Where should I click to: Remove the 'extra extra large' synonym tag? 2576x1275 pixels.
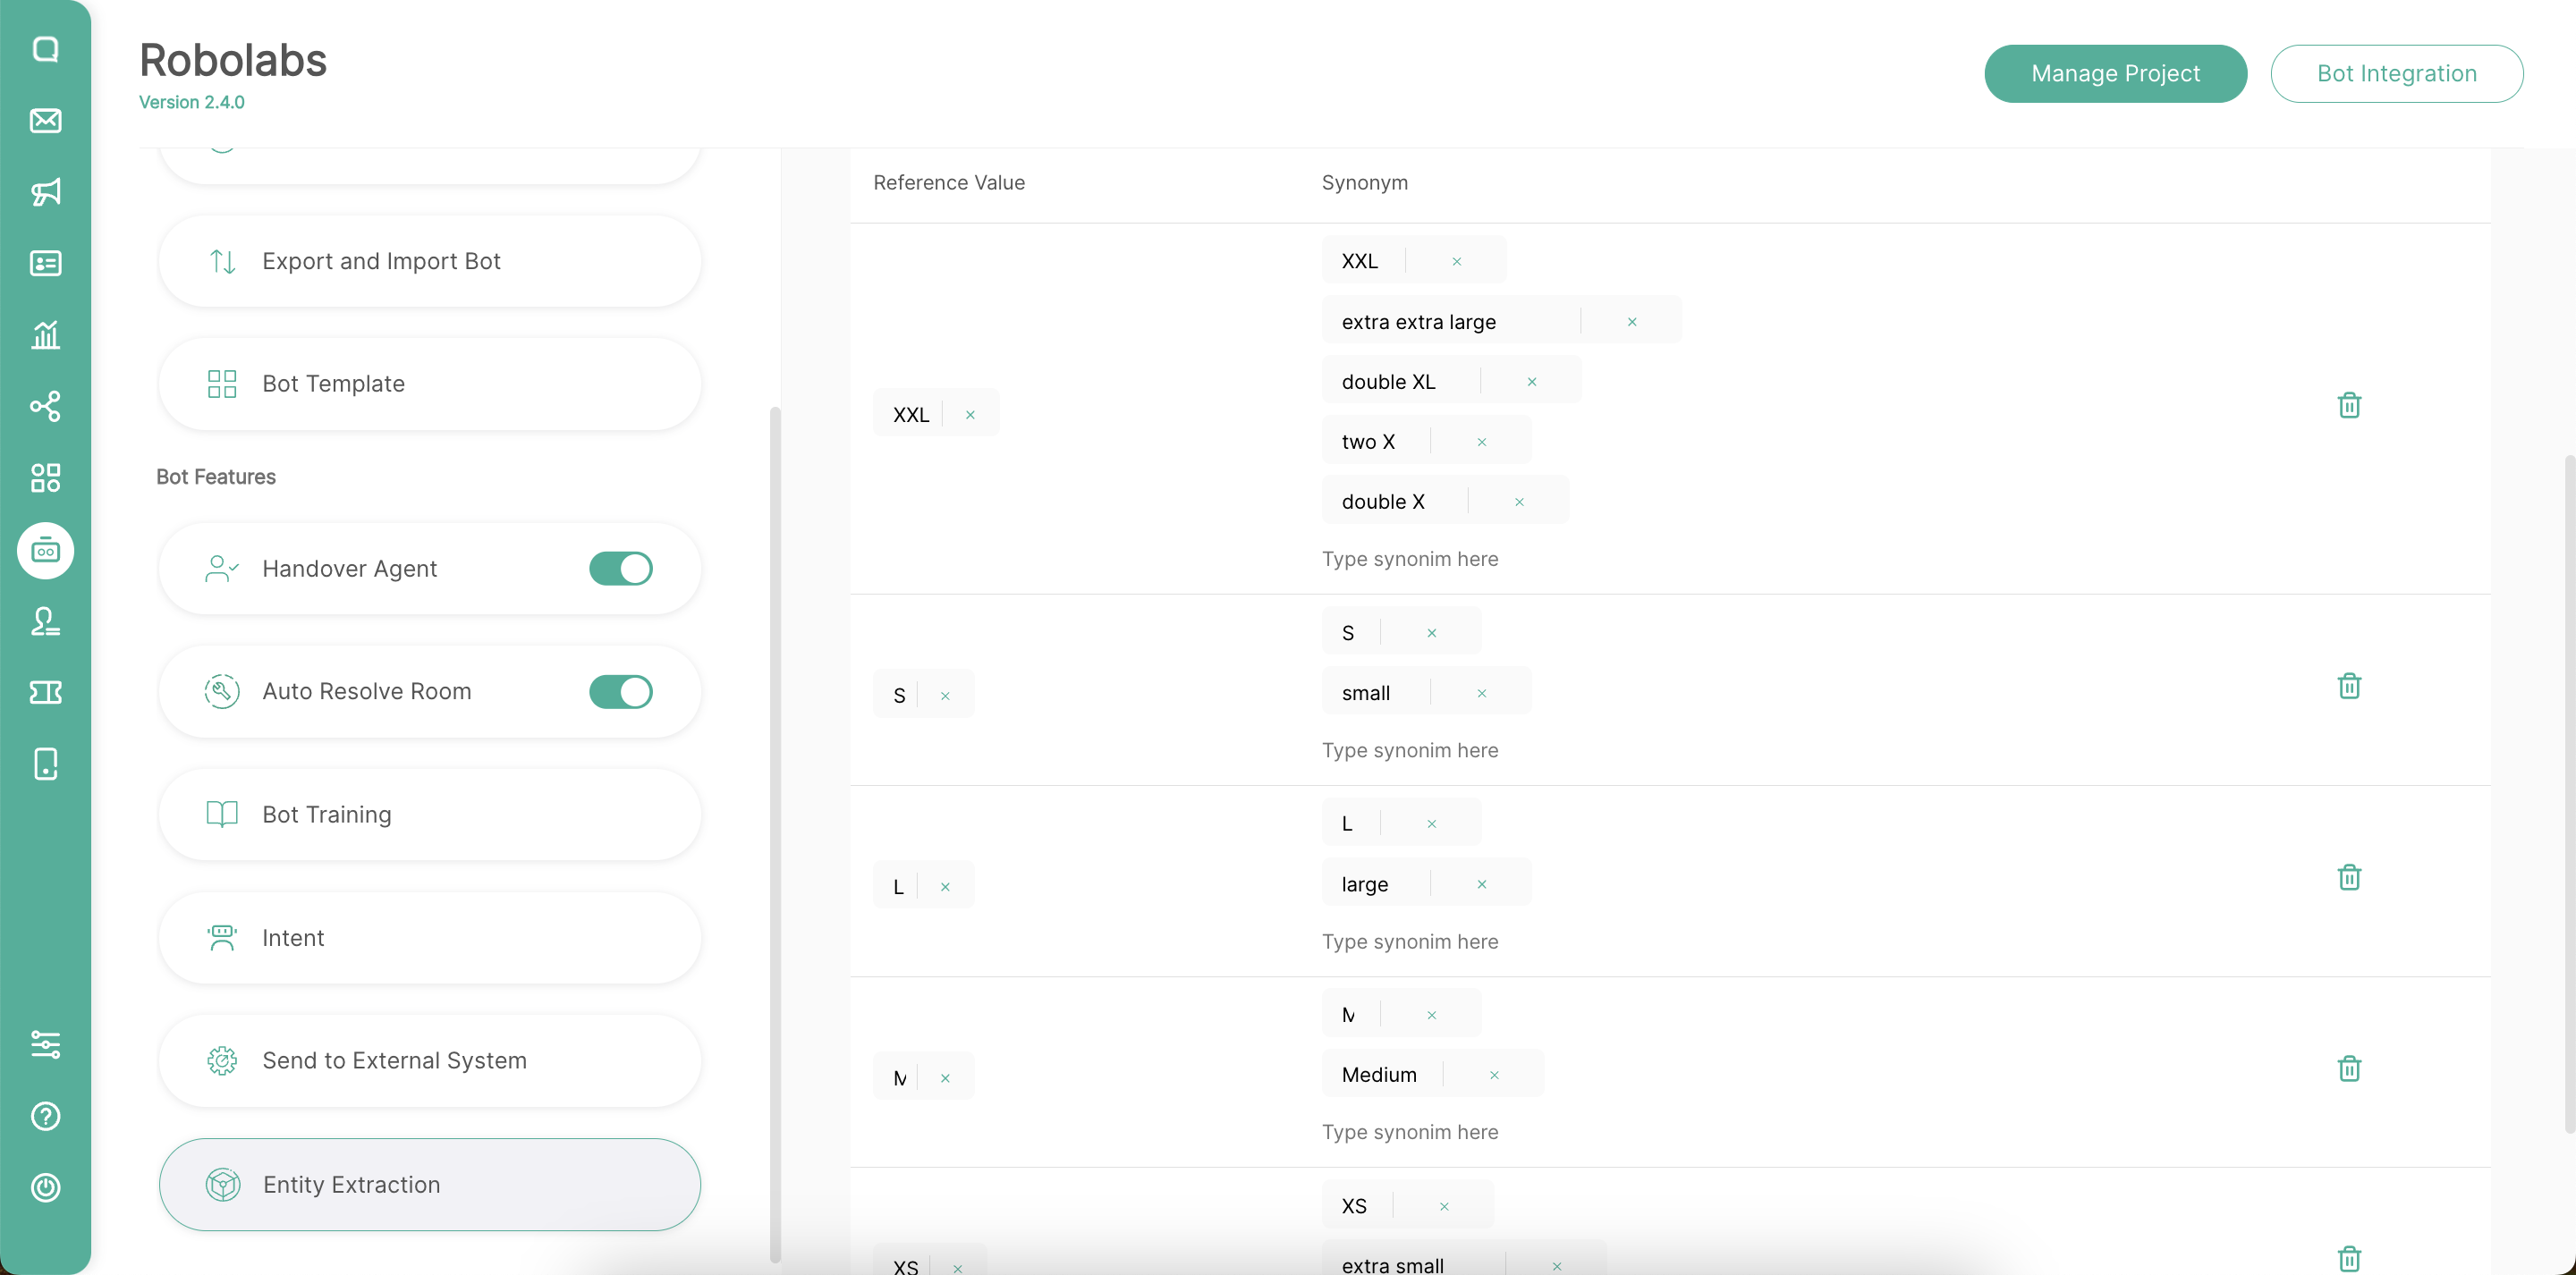pyautogui.click(x=1632, y=322)
